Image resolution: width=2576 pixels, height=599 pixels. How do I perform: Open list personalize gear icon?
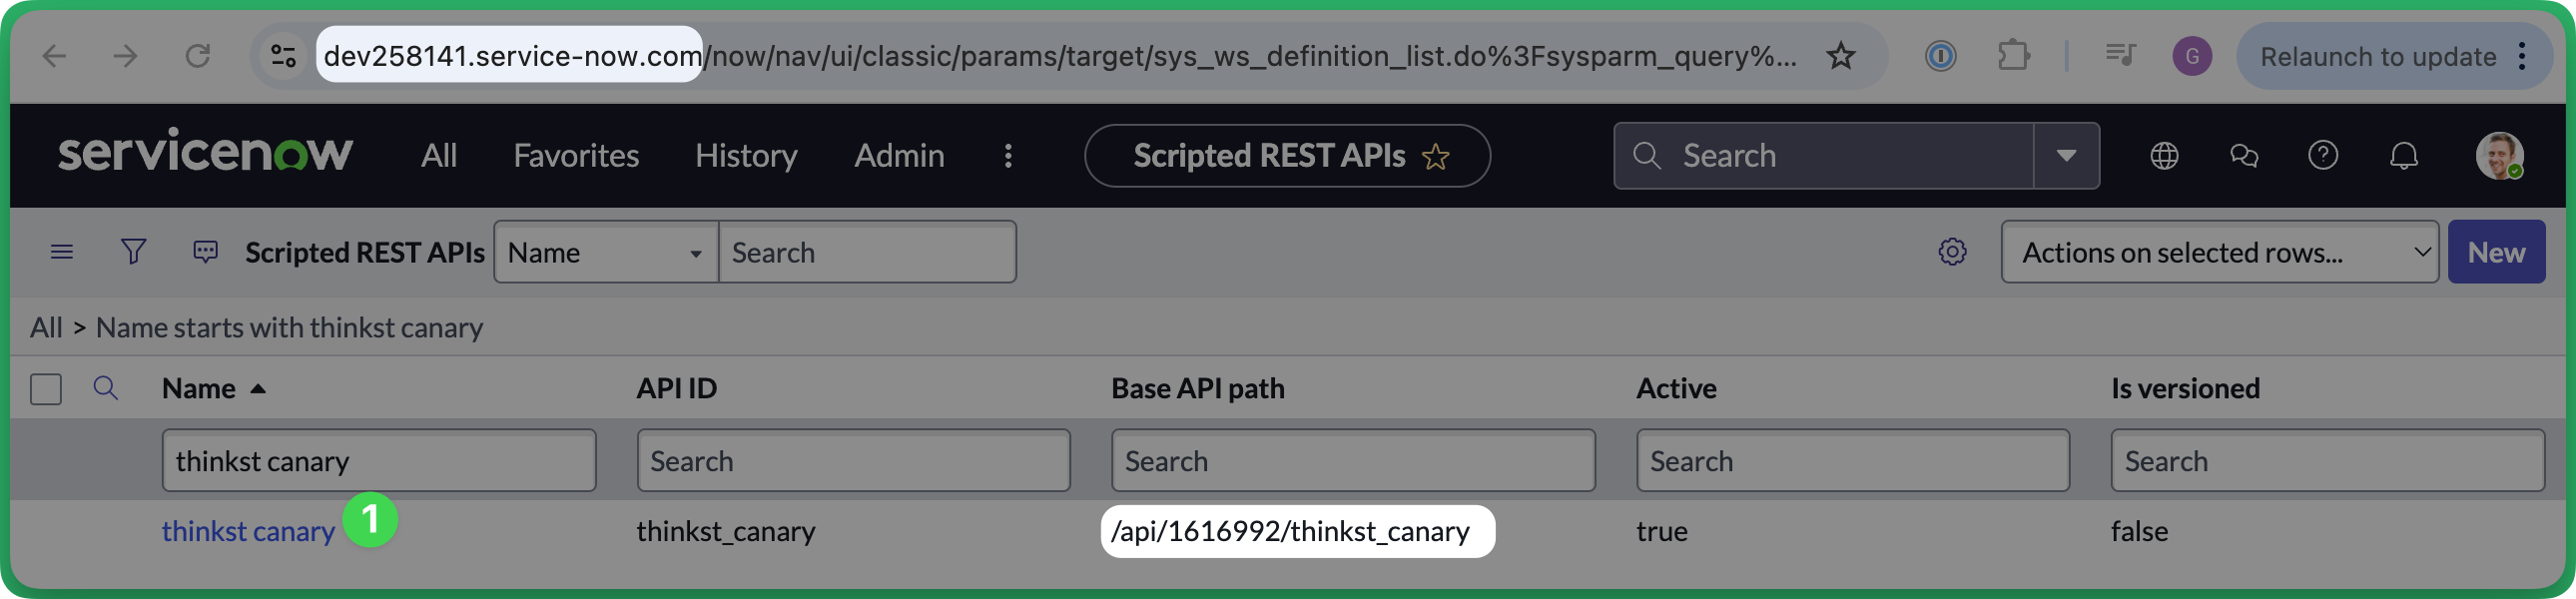[1952, 252]
